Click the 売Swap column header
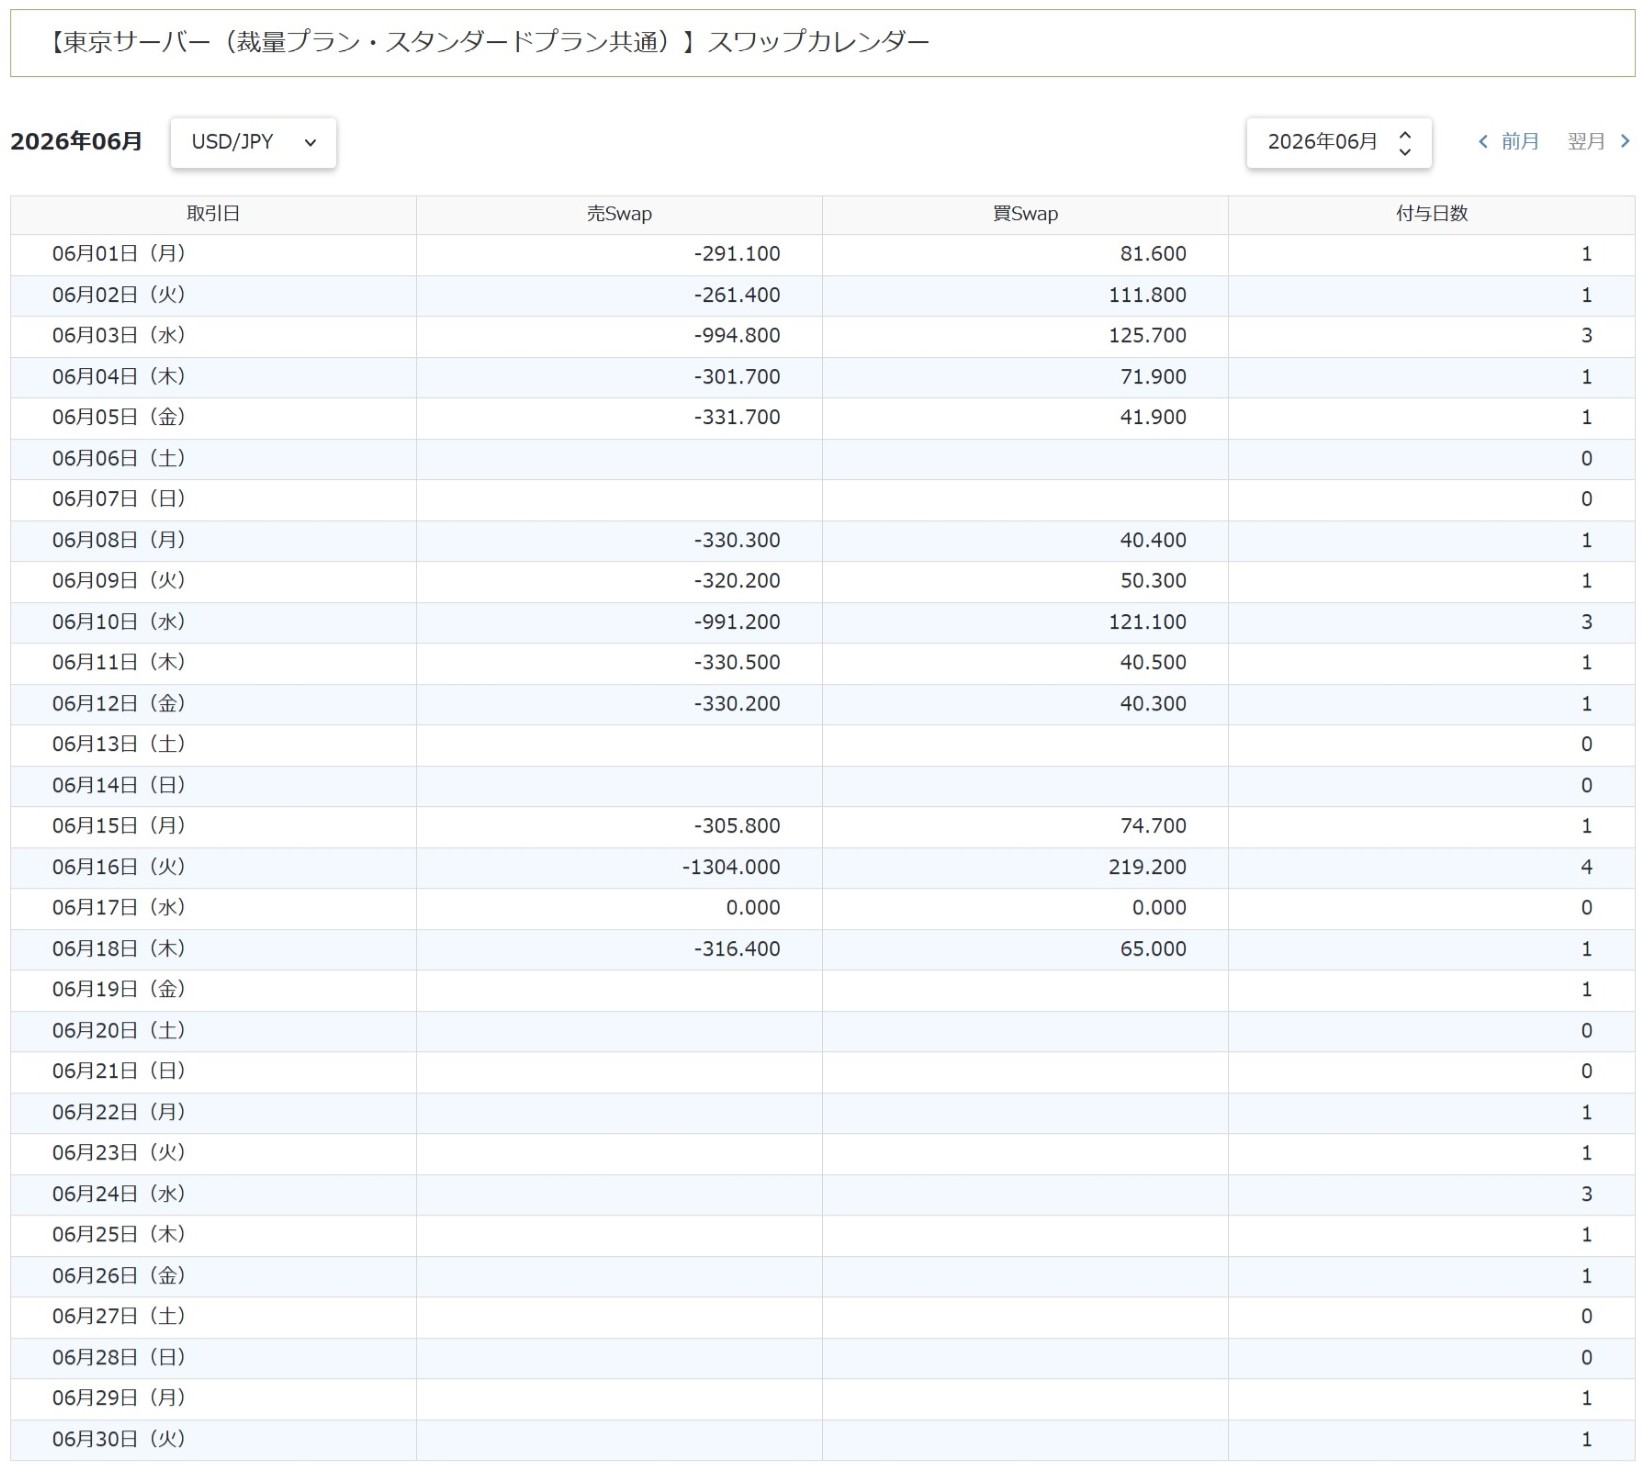This screenshot has height=1471, width=1645. [619, 214]
